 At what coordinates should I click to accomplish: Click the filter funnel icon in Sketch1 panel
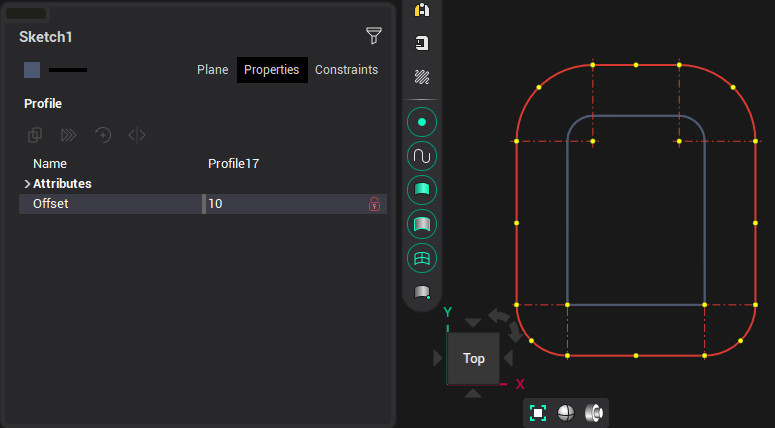(x=373, y=36)
